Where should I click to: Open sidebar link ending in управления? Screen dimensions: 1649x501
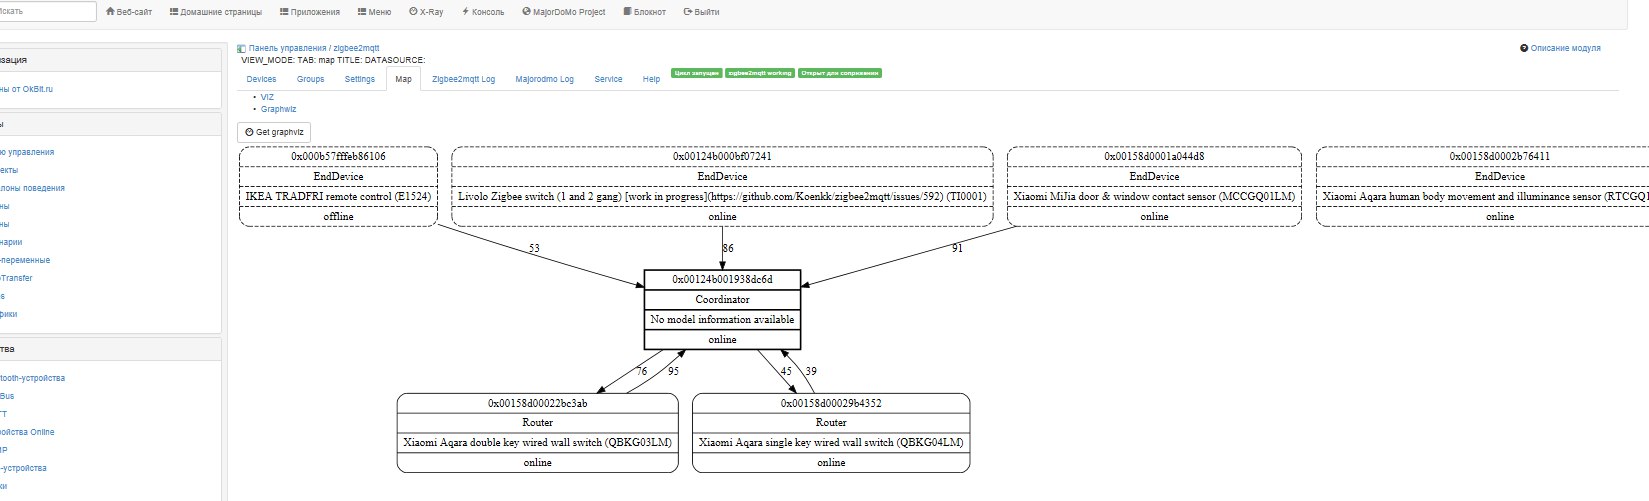28,152
